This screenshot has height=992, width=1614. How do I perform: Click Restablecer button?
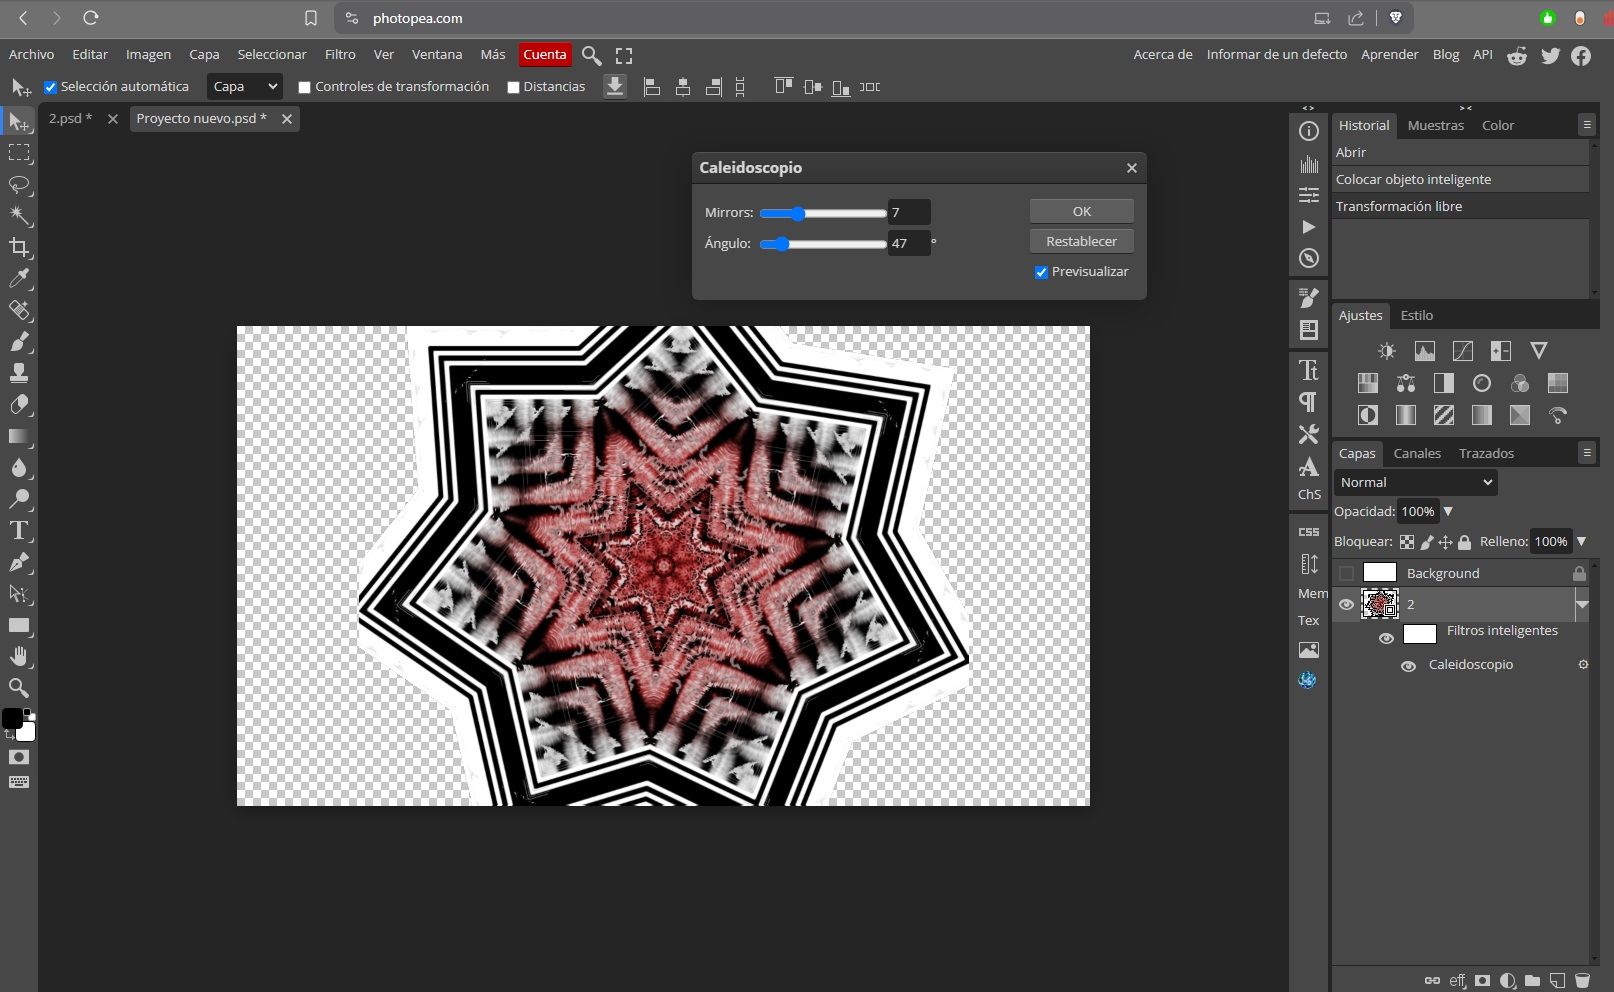1082,241
